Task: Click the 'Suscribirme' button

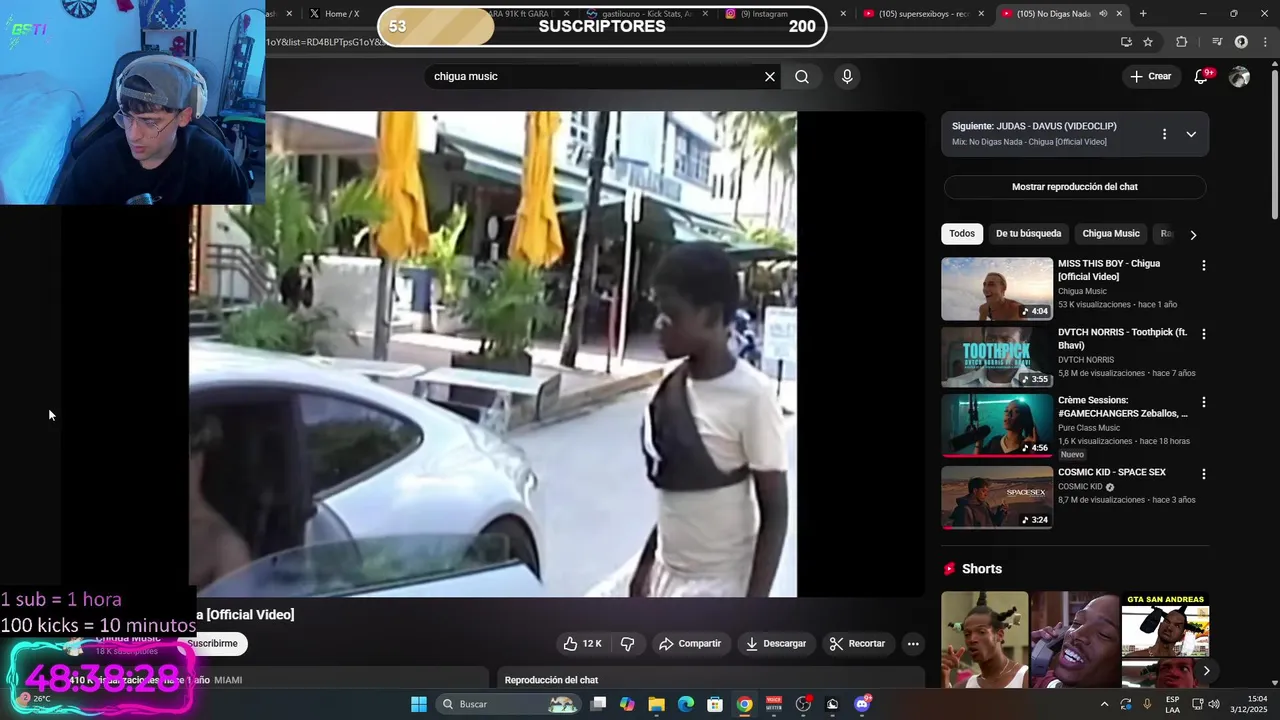Action: coord(212,644)
